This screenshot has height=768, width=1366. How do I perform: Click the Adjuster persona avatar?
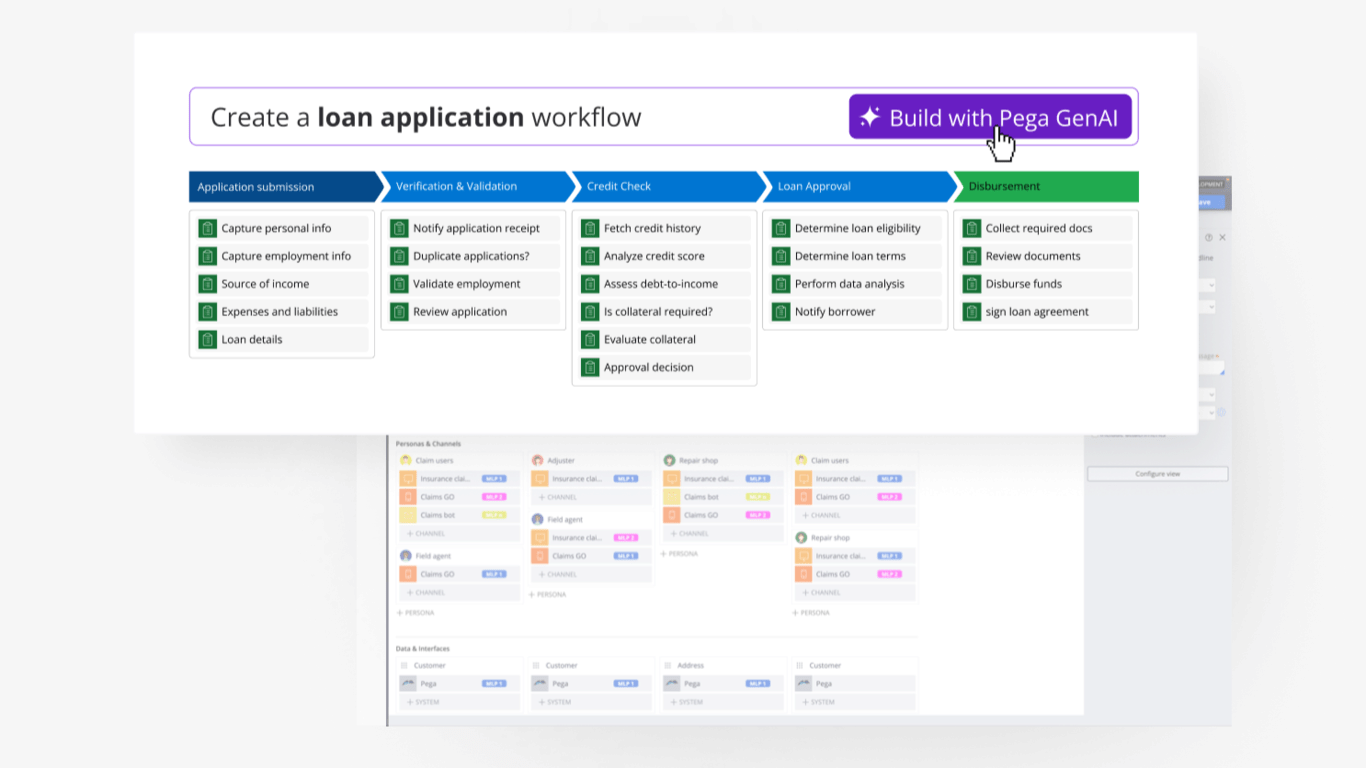tap(537, 461)
